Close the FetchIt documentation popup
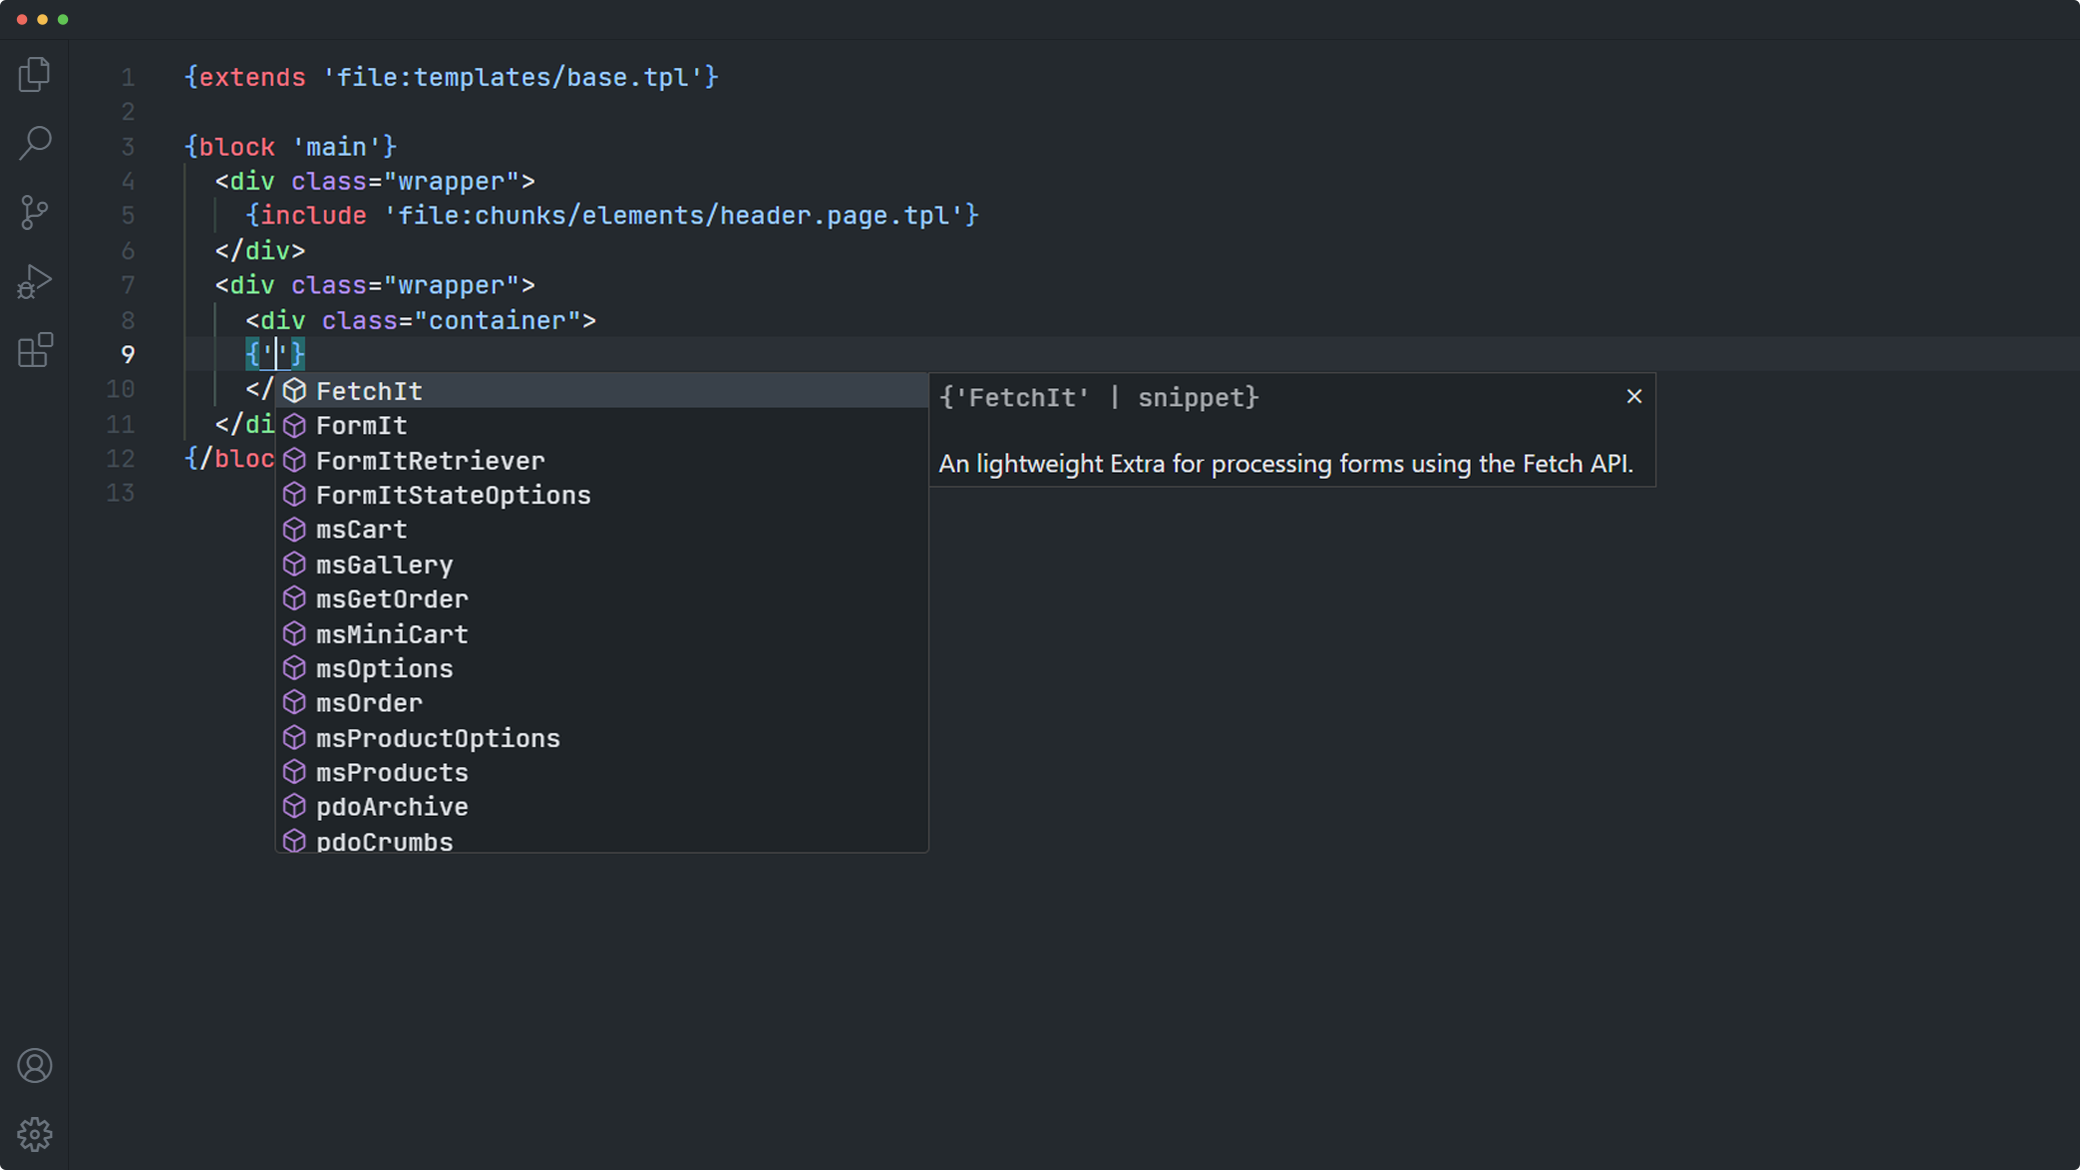 [x=1634, y=397]
